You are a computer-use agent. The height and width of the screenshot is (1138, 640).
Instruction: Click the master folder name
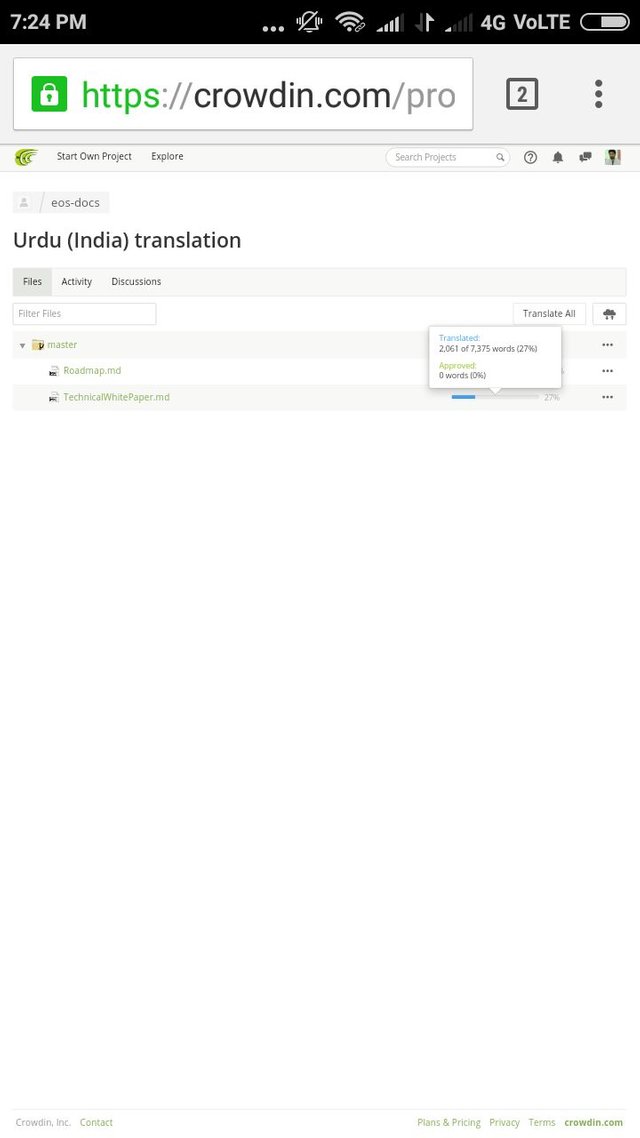62,345
